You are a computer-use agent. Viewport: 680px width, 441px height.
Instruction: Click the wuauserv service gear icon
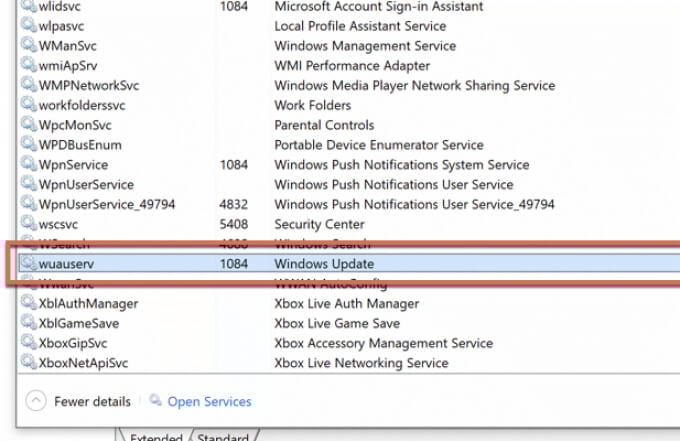pyautogui.click(x=28, y=264)
